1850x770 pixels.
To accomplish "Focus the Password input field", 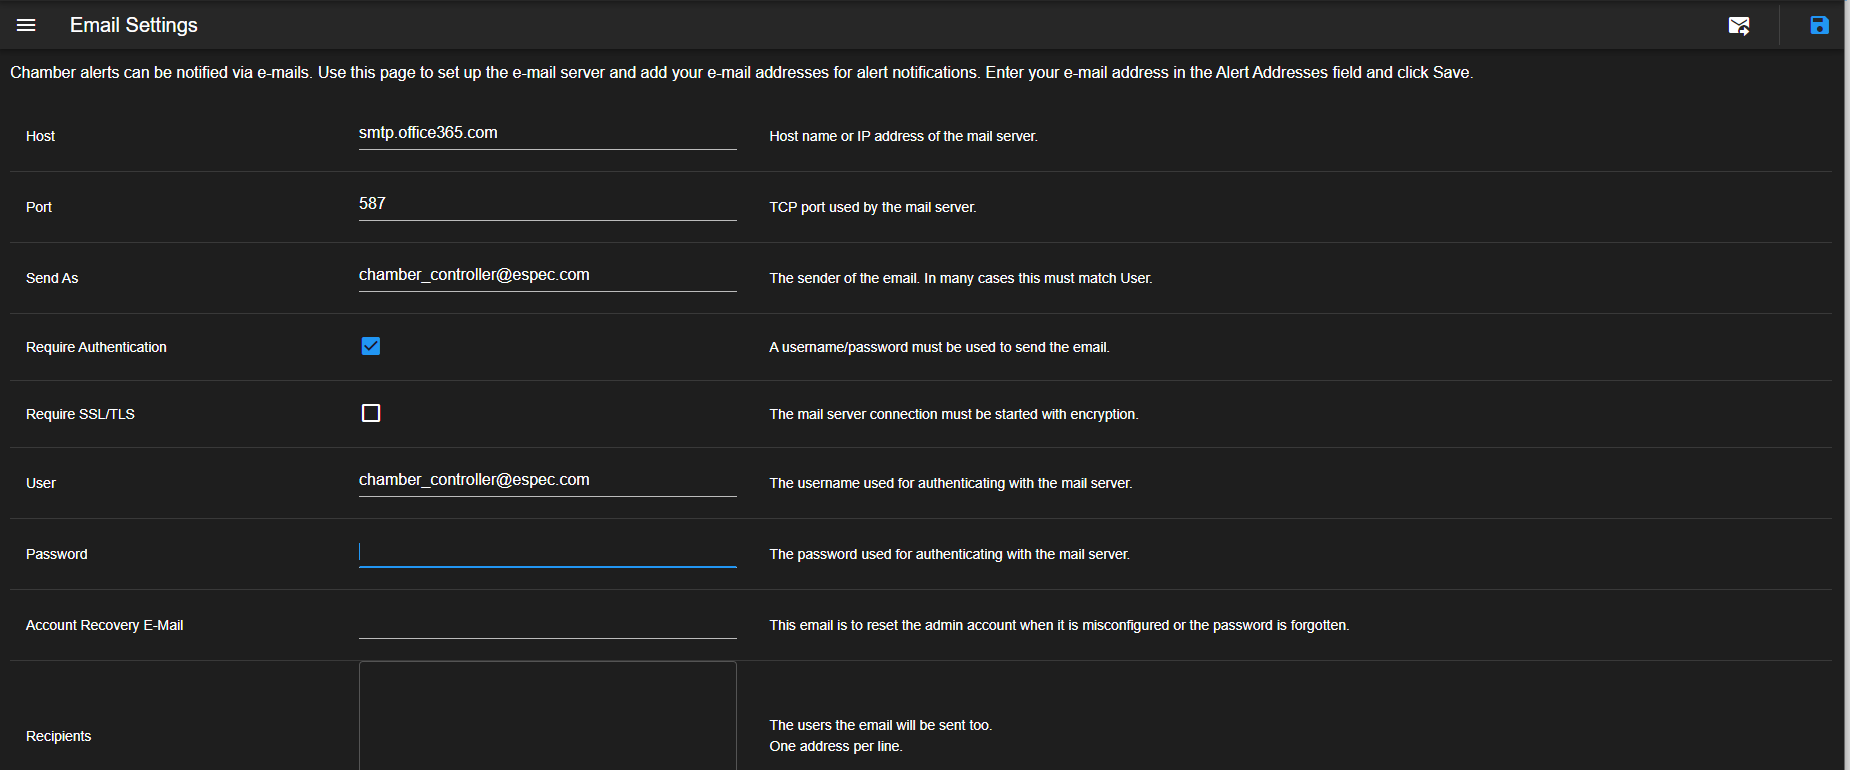I will [x=548, y=551].
